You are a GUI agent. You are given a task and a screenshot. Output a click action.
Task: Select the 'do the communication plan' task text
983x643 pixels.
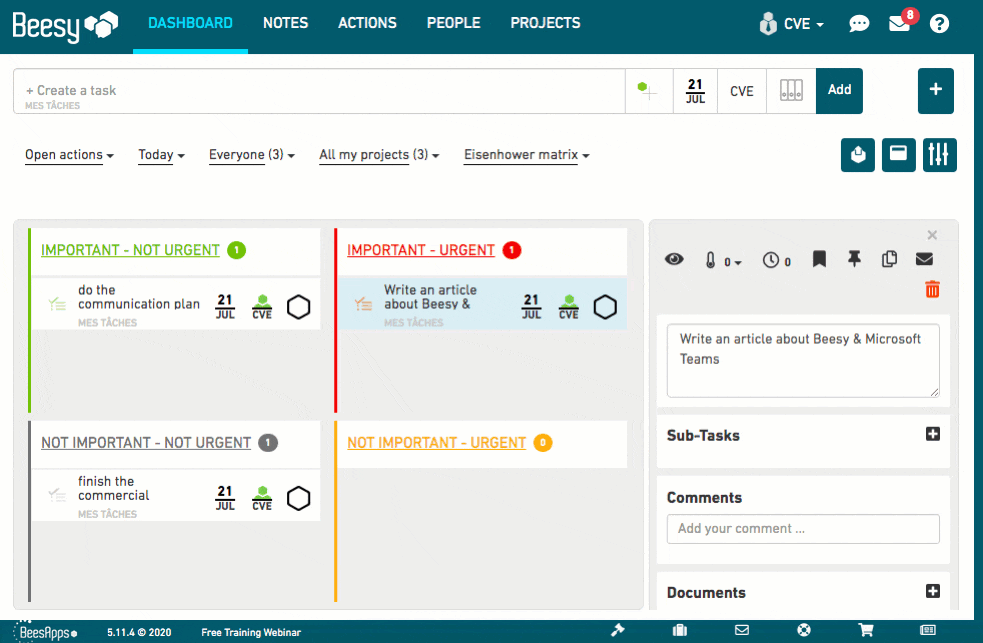[x=139, y=297]
